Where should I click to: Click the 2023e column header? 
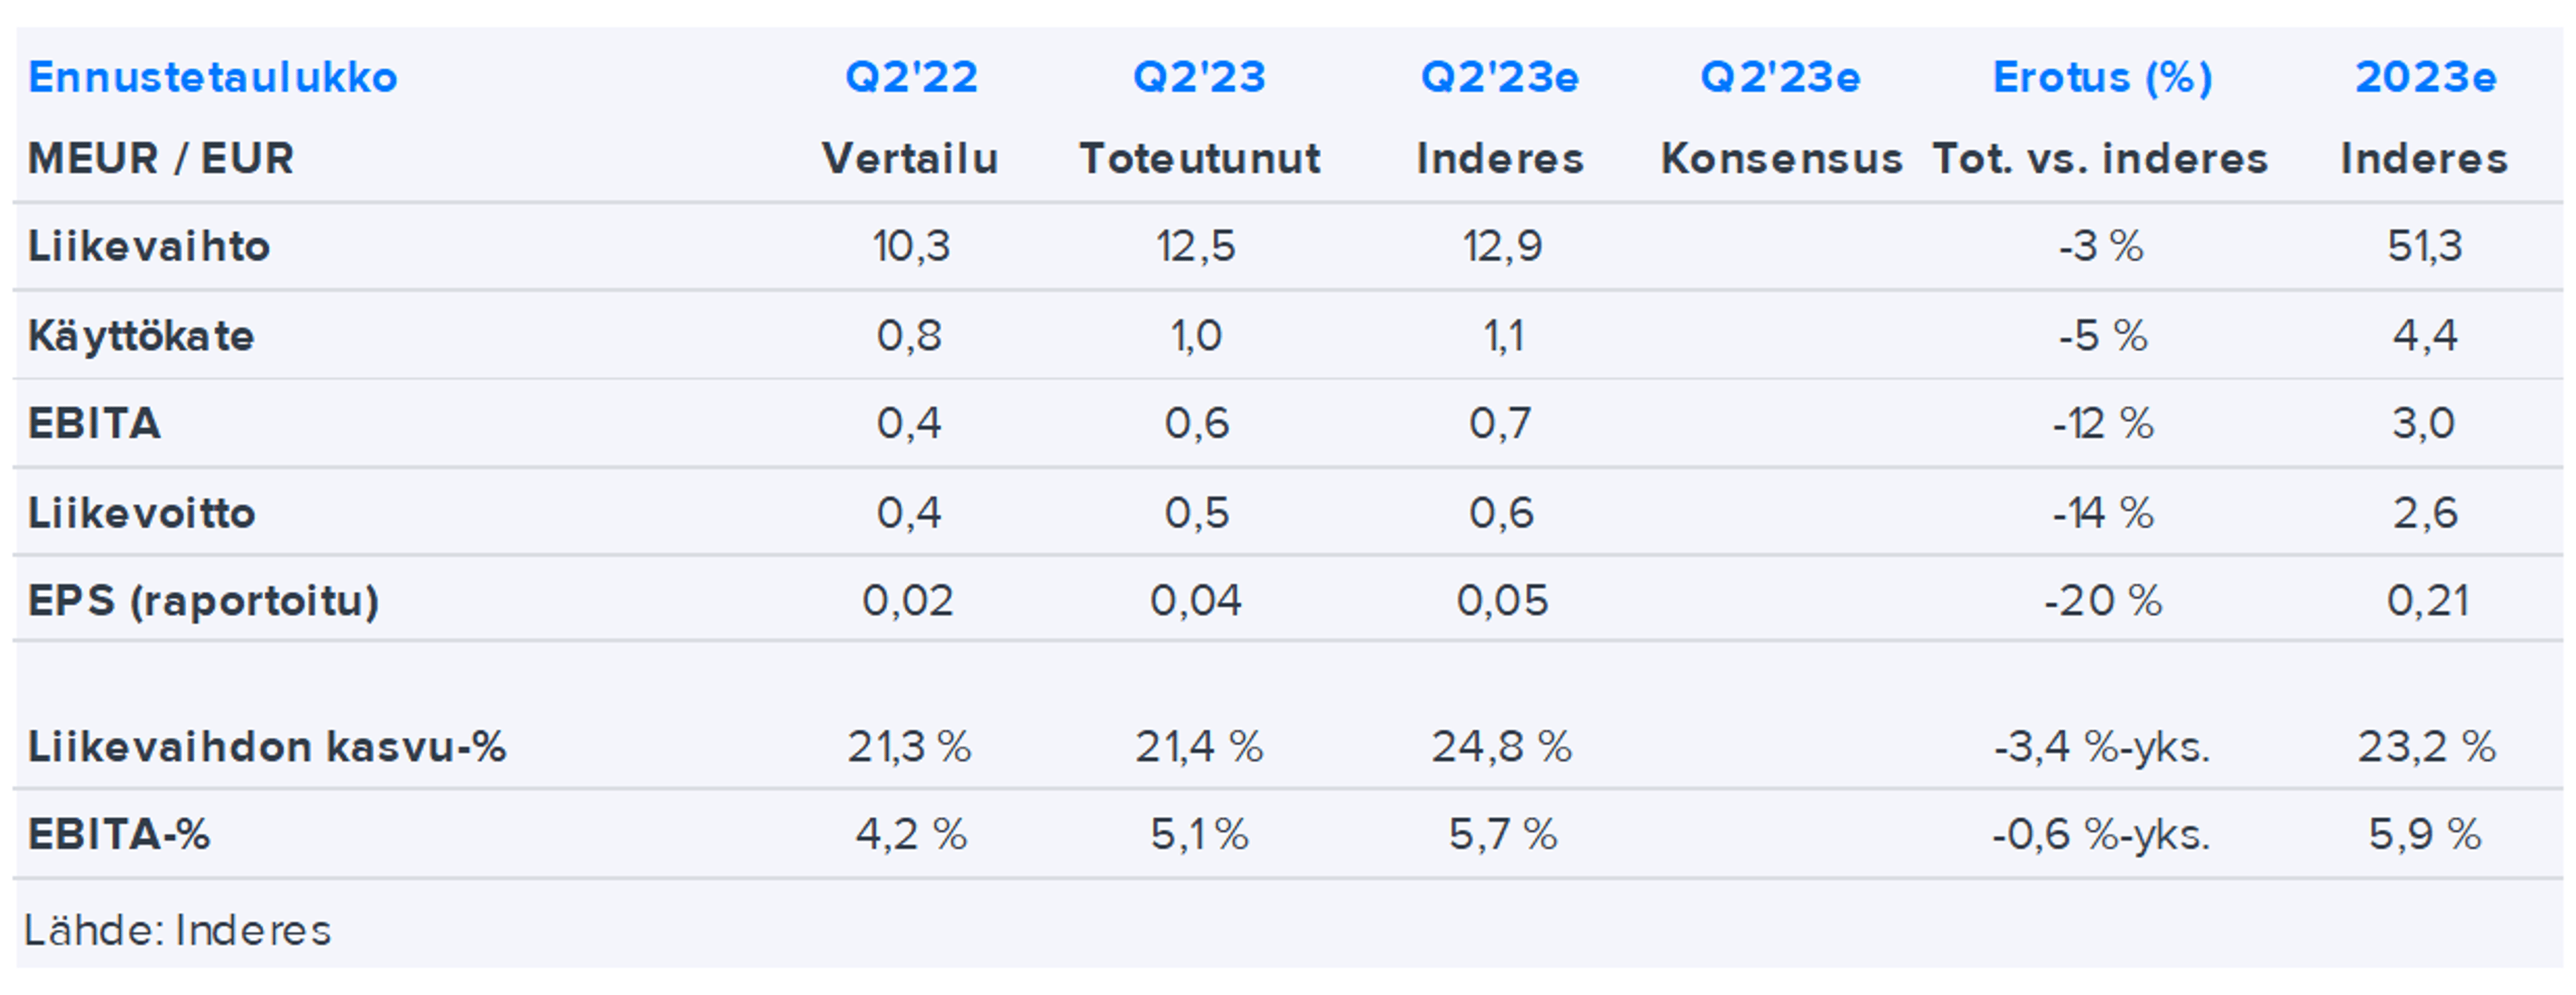pos(2425,77)
